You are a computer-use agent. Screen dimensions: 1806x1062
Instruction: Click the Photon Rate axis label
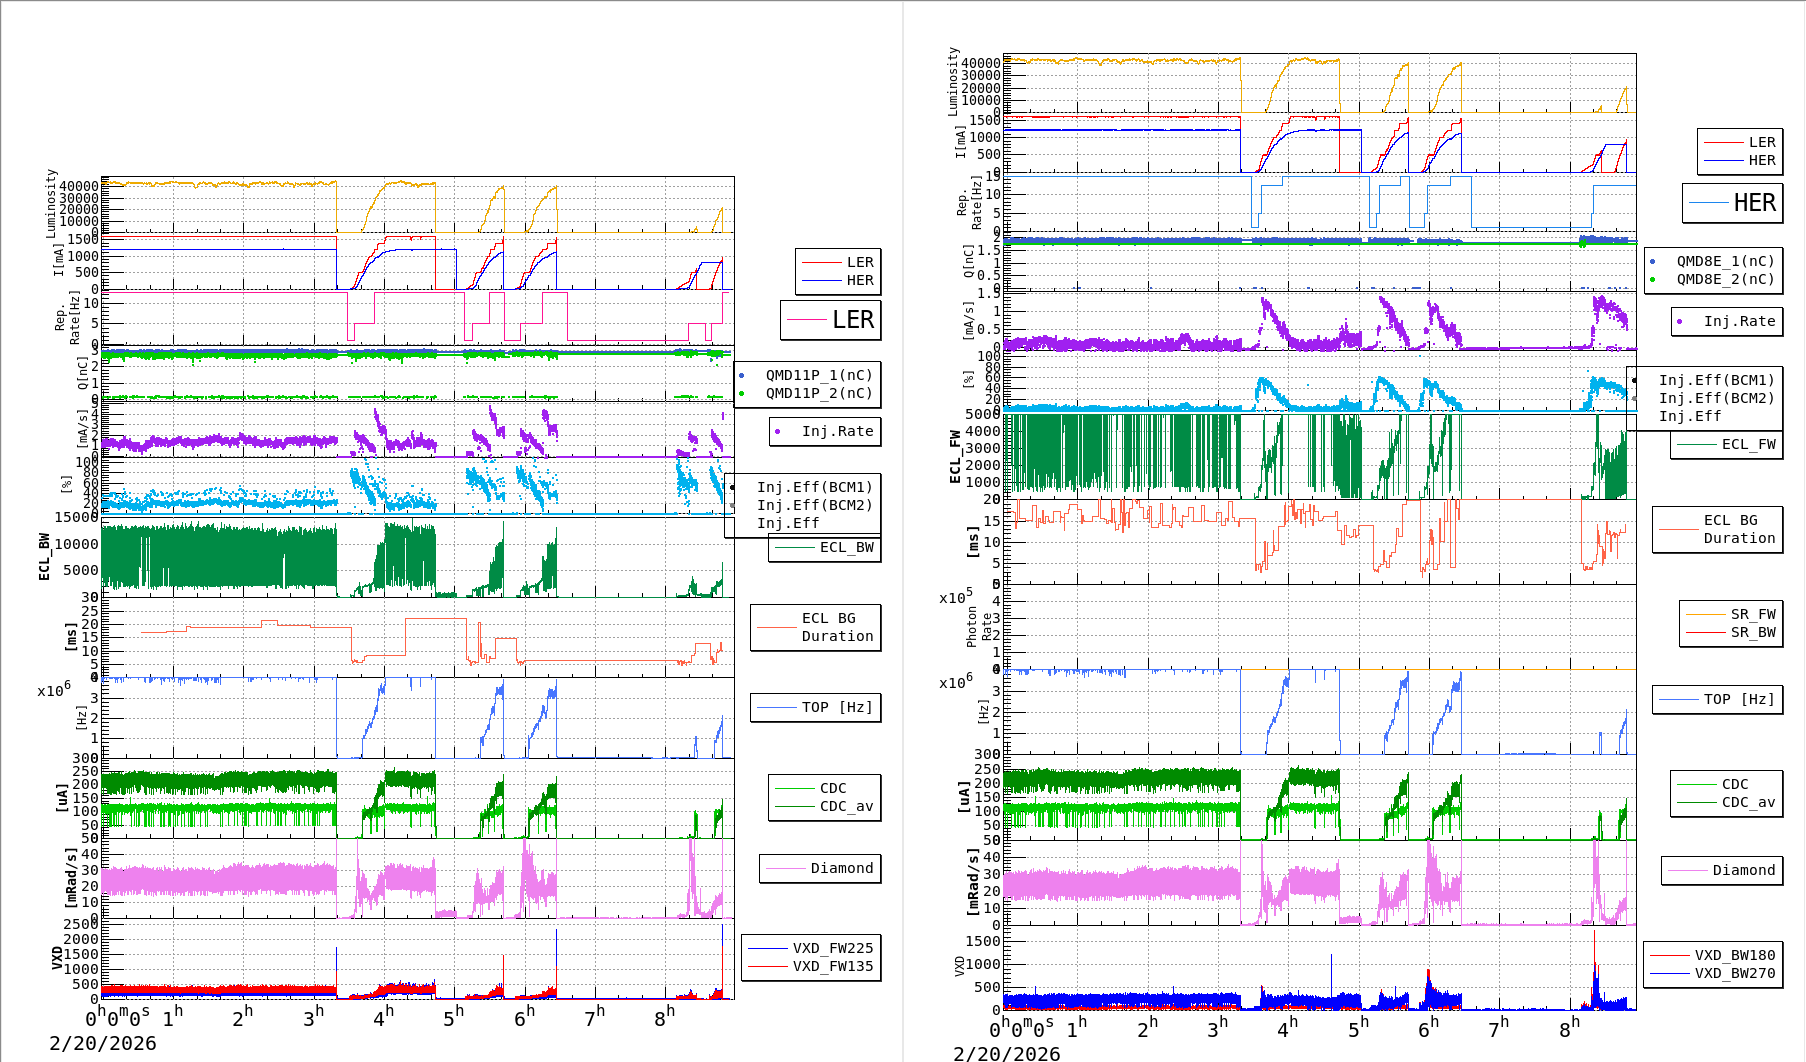(979, 629)
